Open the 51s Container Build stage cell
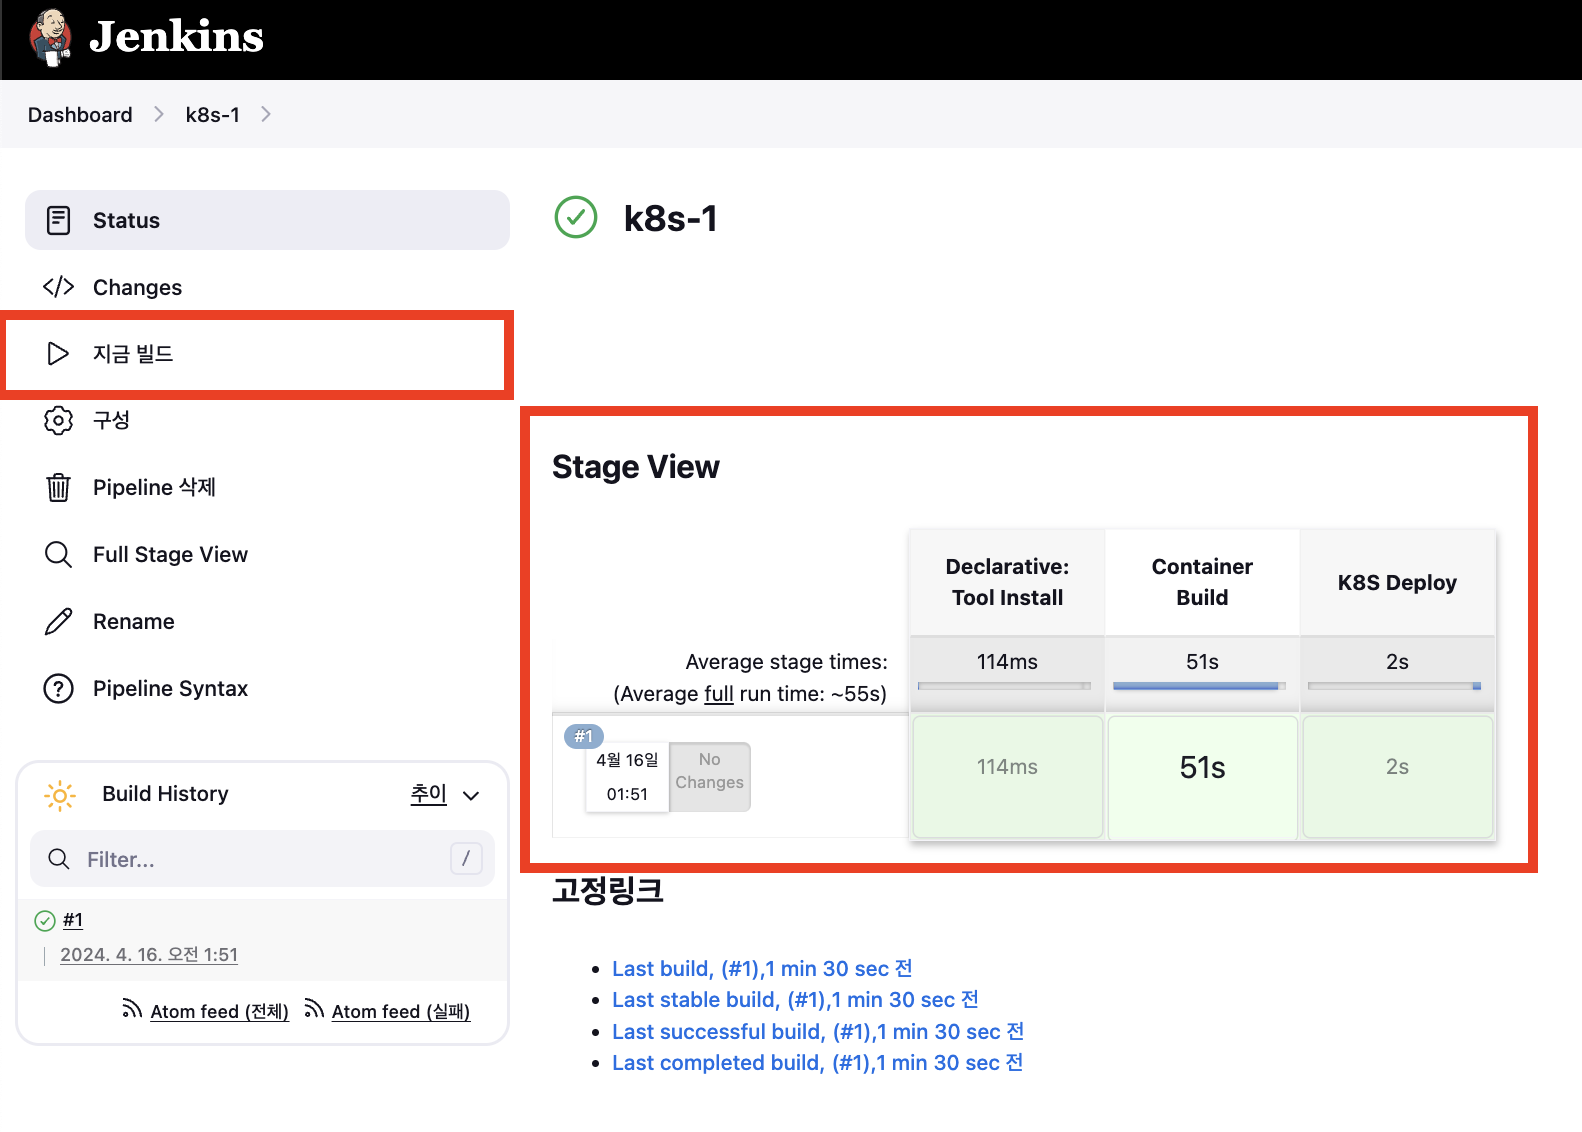 1202,777
